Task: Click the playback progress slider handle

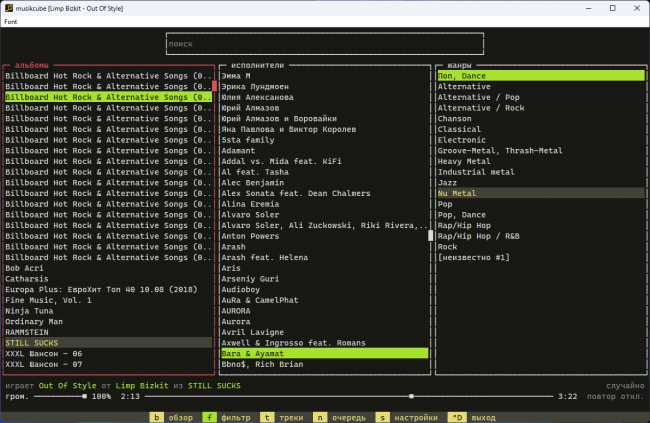Action: (411, 396)
